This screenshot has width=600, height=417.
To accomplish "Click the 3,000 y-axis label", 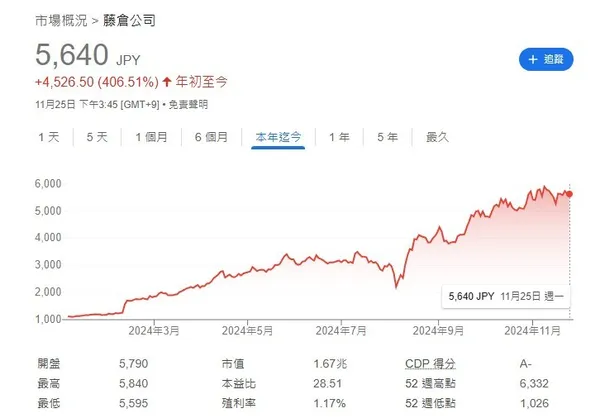I will point(48,265).
